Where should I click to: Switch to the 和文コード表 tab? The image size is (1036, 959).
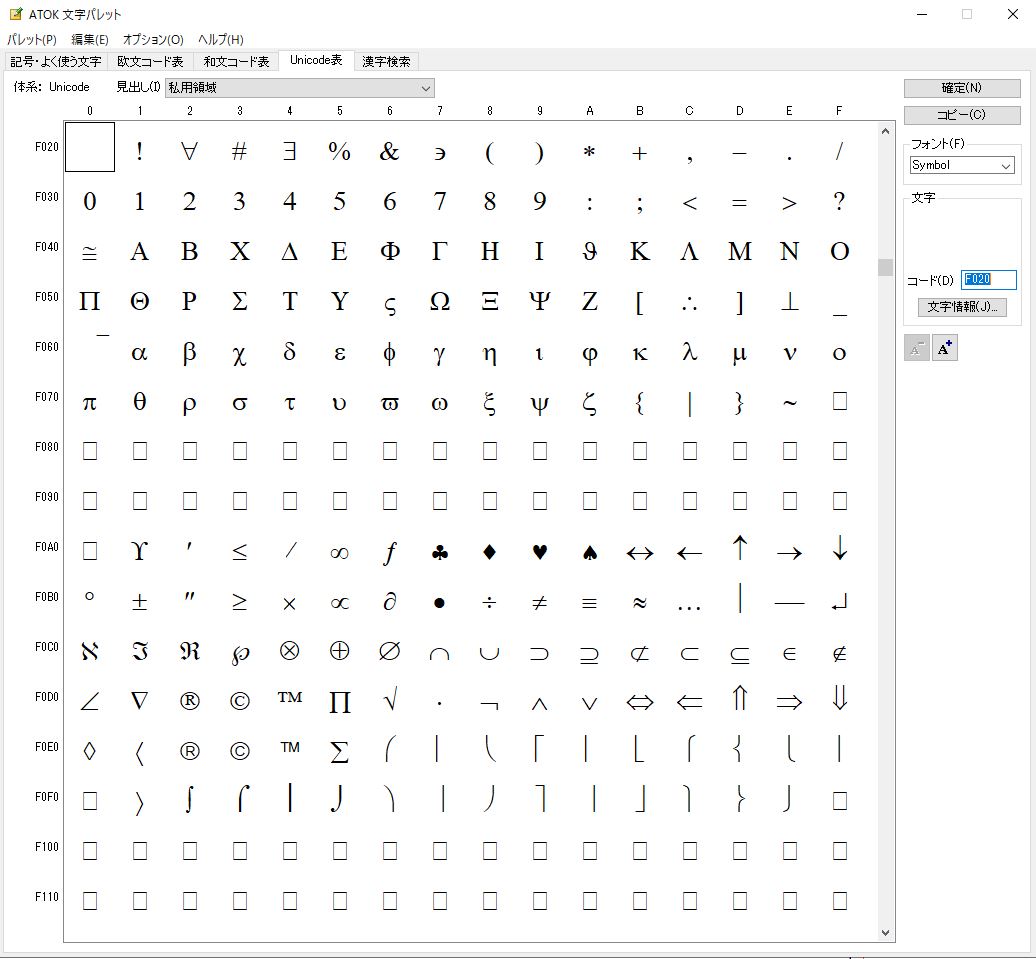(236, 61)
